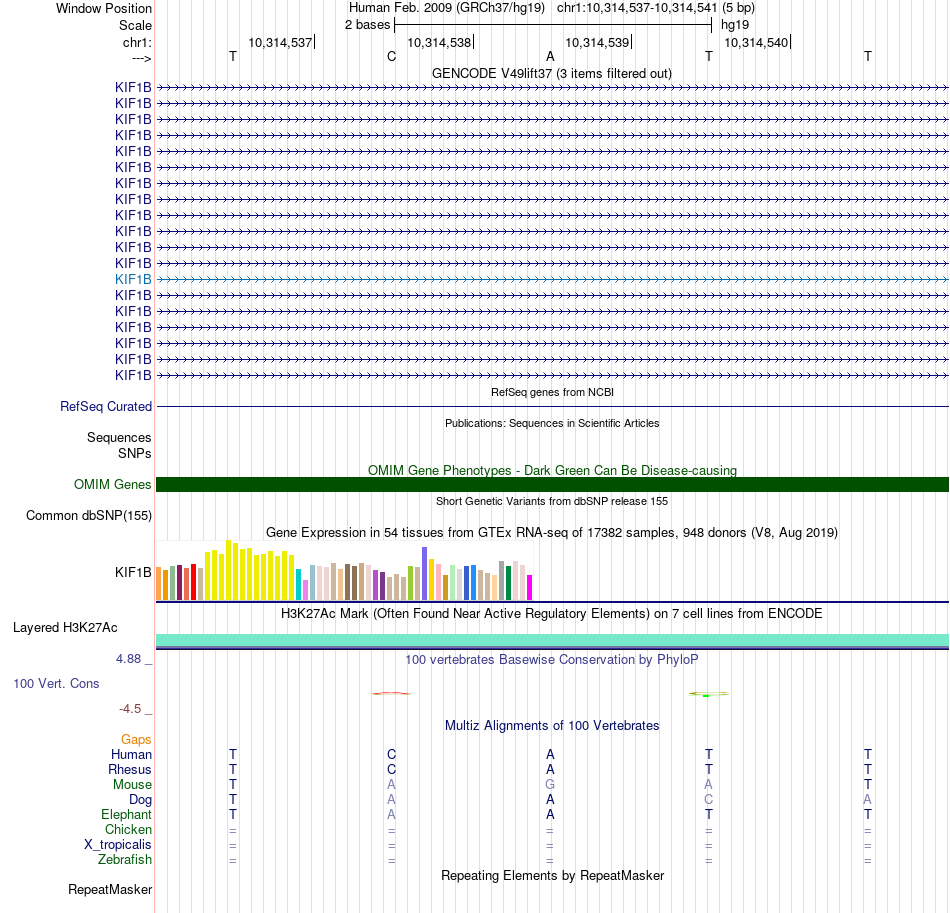This screenshot has width=950, height=913.
Task: Click the position label 10,314,537
Action: tap(281, 42)
